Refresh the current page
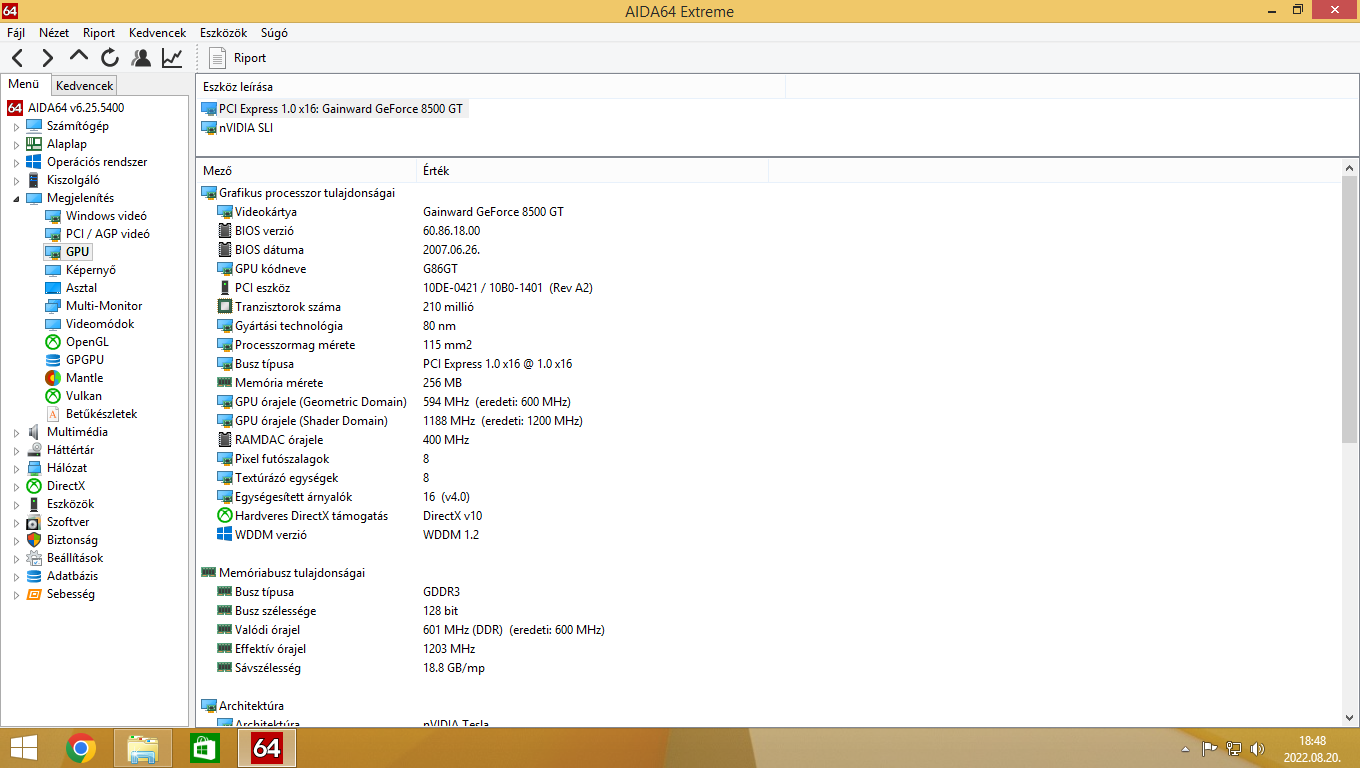This screenshot has width=1360, height=768. pyautogui.click(x=110, y=58)
